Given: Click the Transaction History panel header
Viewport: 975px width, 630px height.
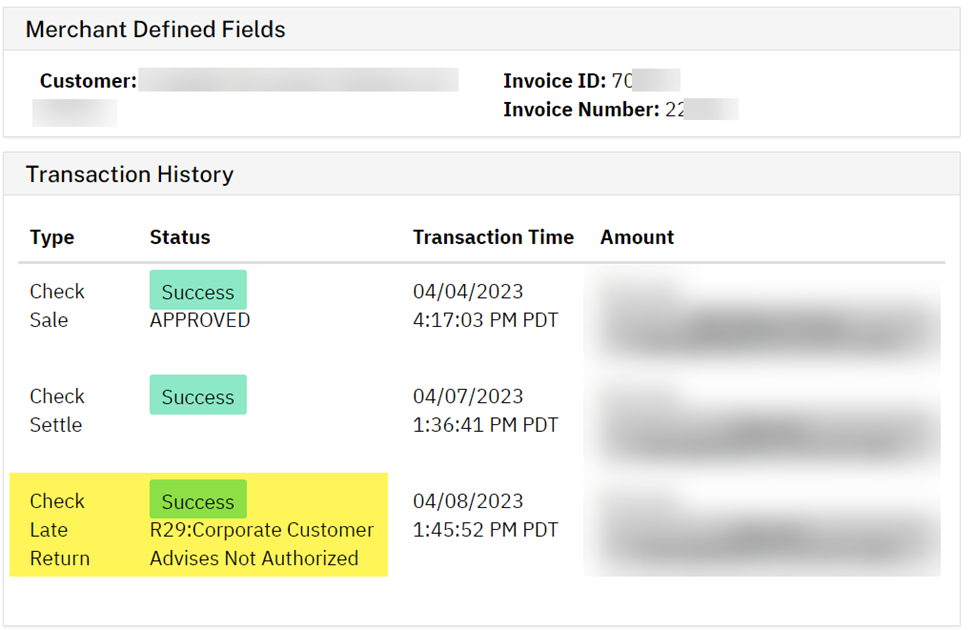Looking at the screenshot, I should pyautogui.click(x=130, y=174).
